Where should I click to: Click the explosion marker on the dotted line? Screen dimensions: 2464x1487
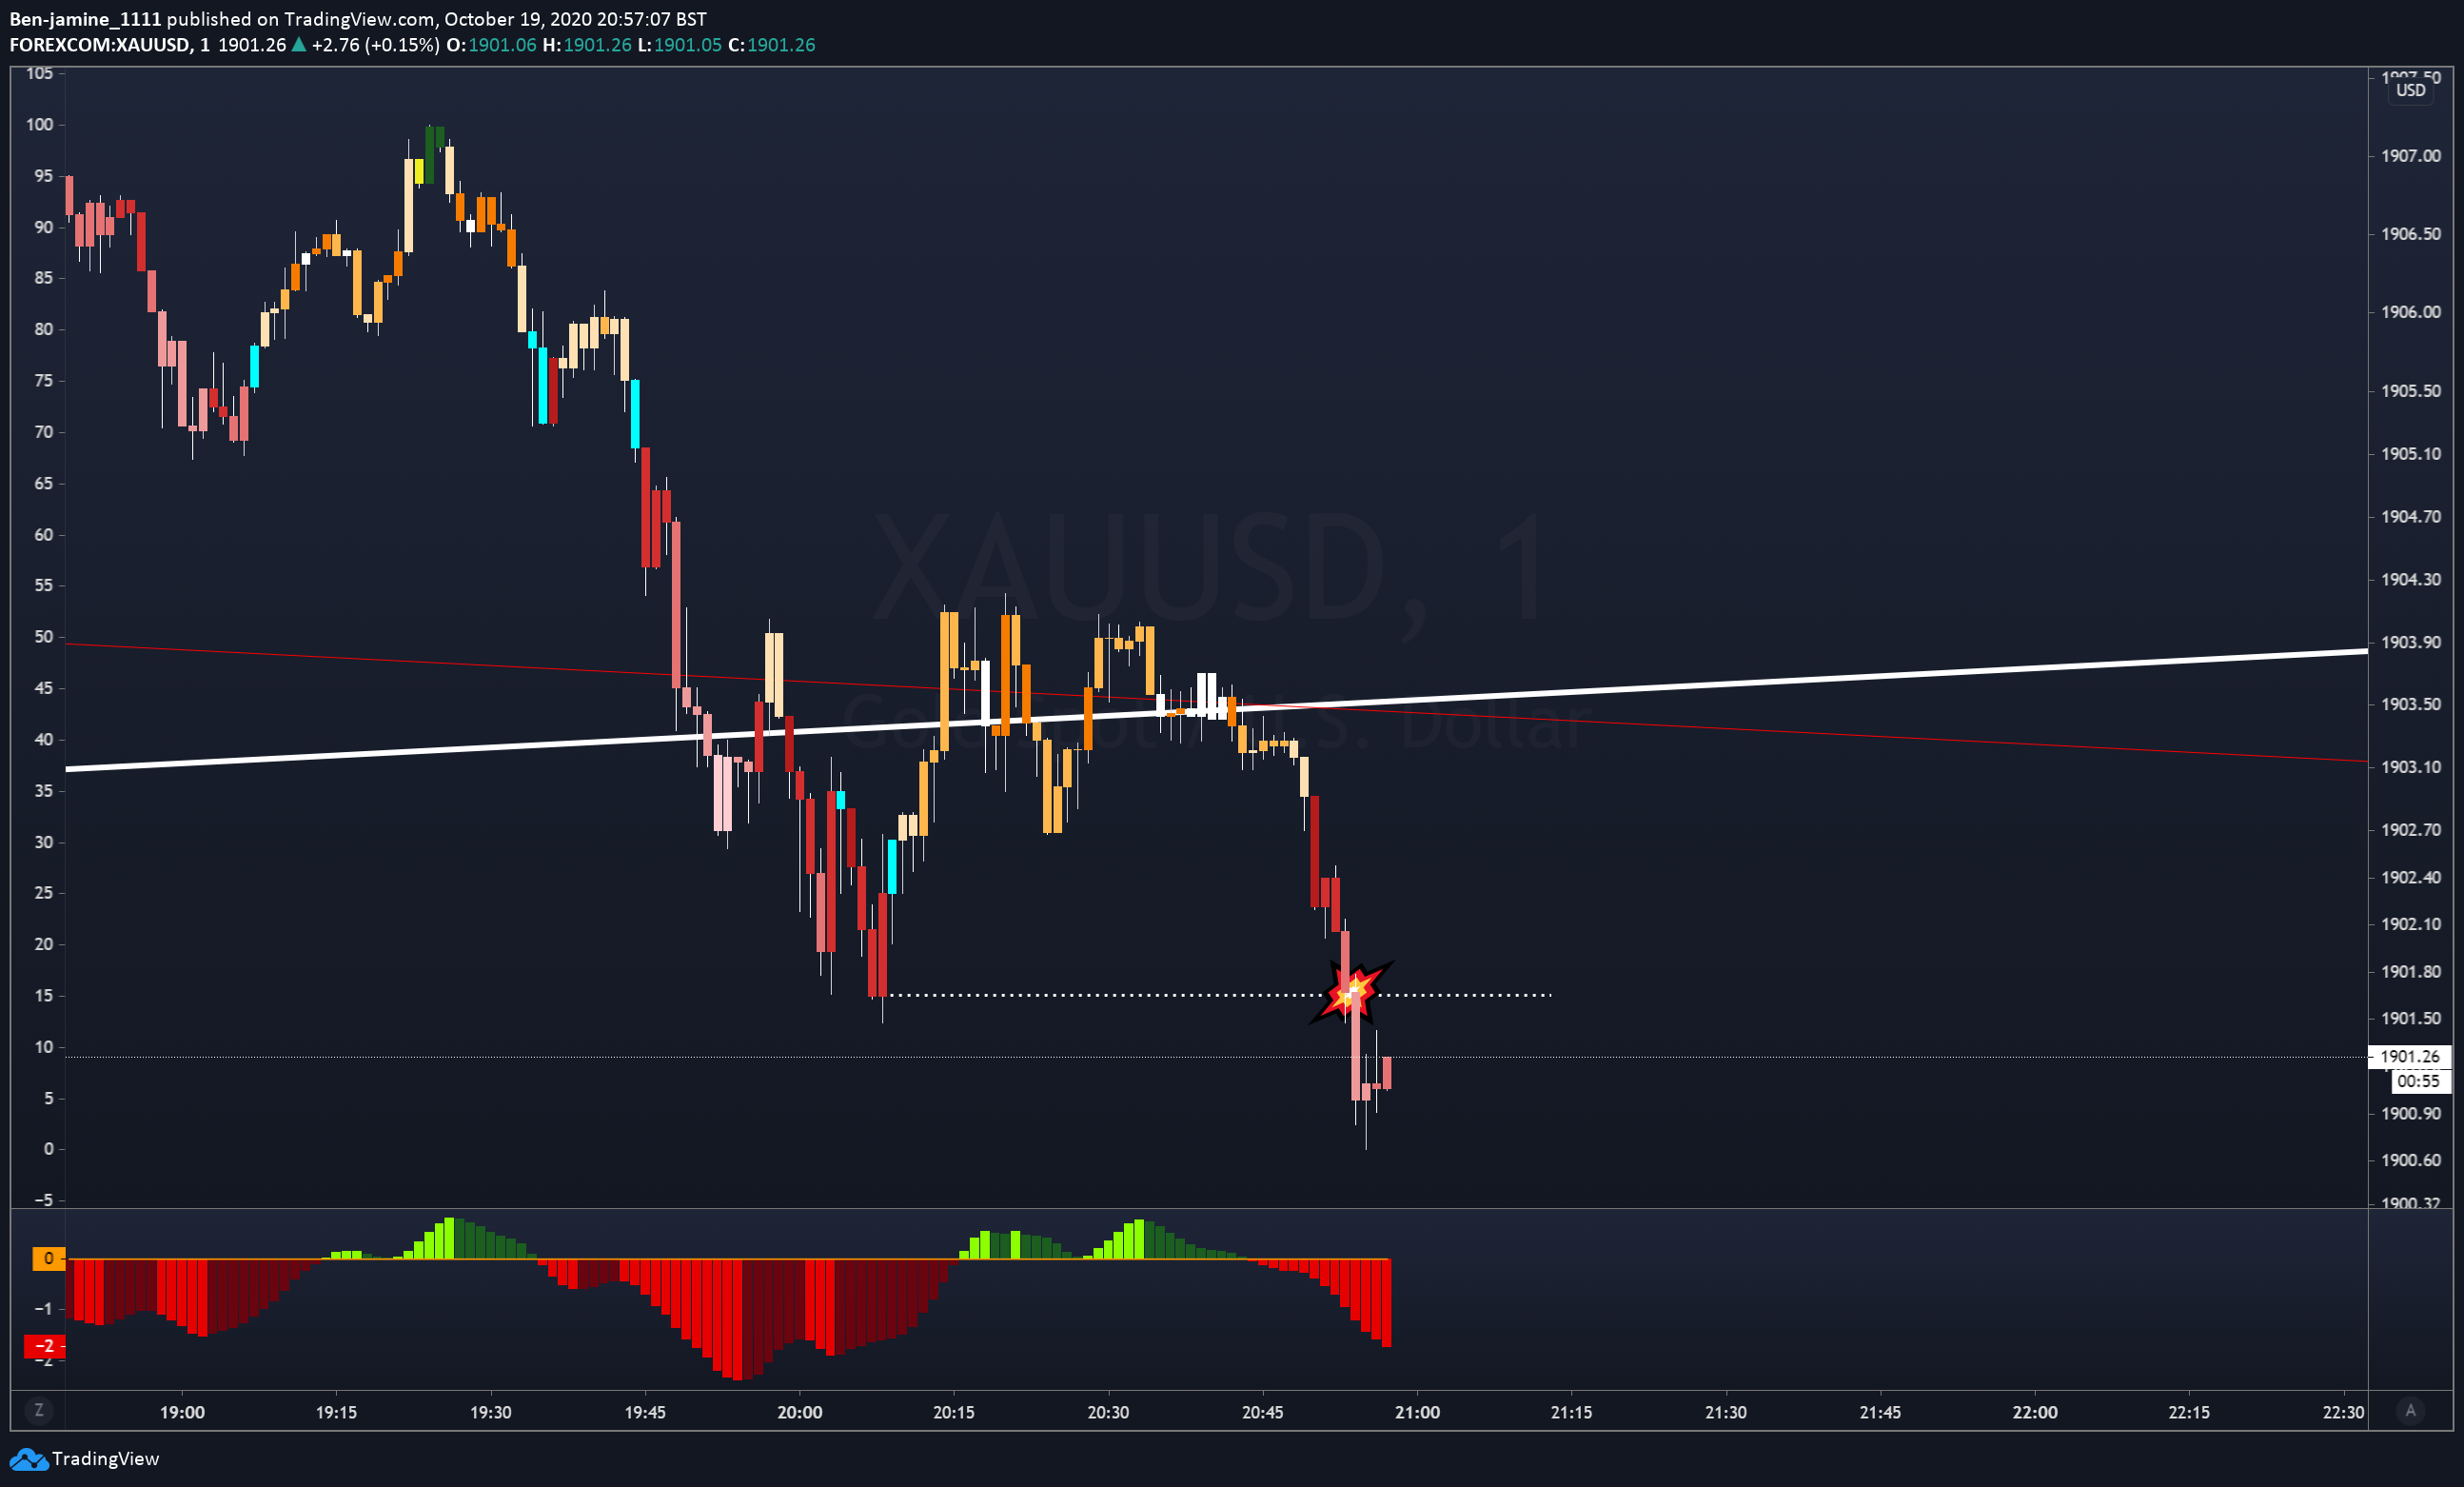(x=1351, y=993)
